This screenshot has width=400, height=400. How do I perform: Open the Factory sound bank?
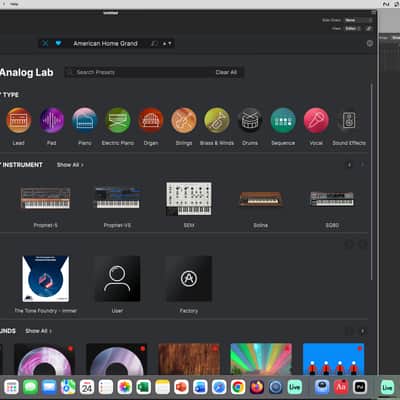[189, 279]
